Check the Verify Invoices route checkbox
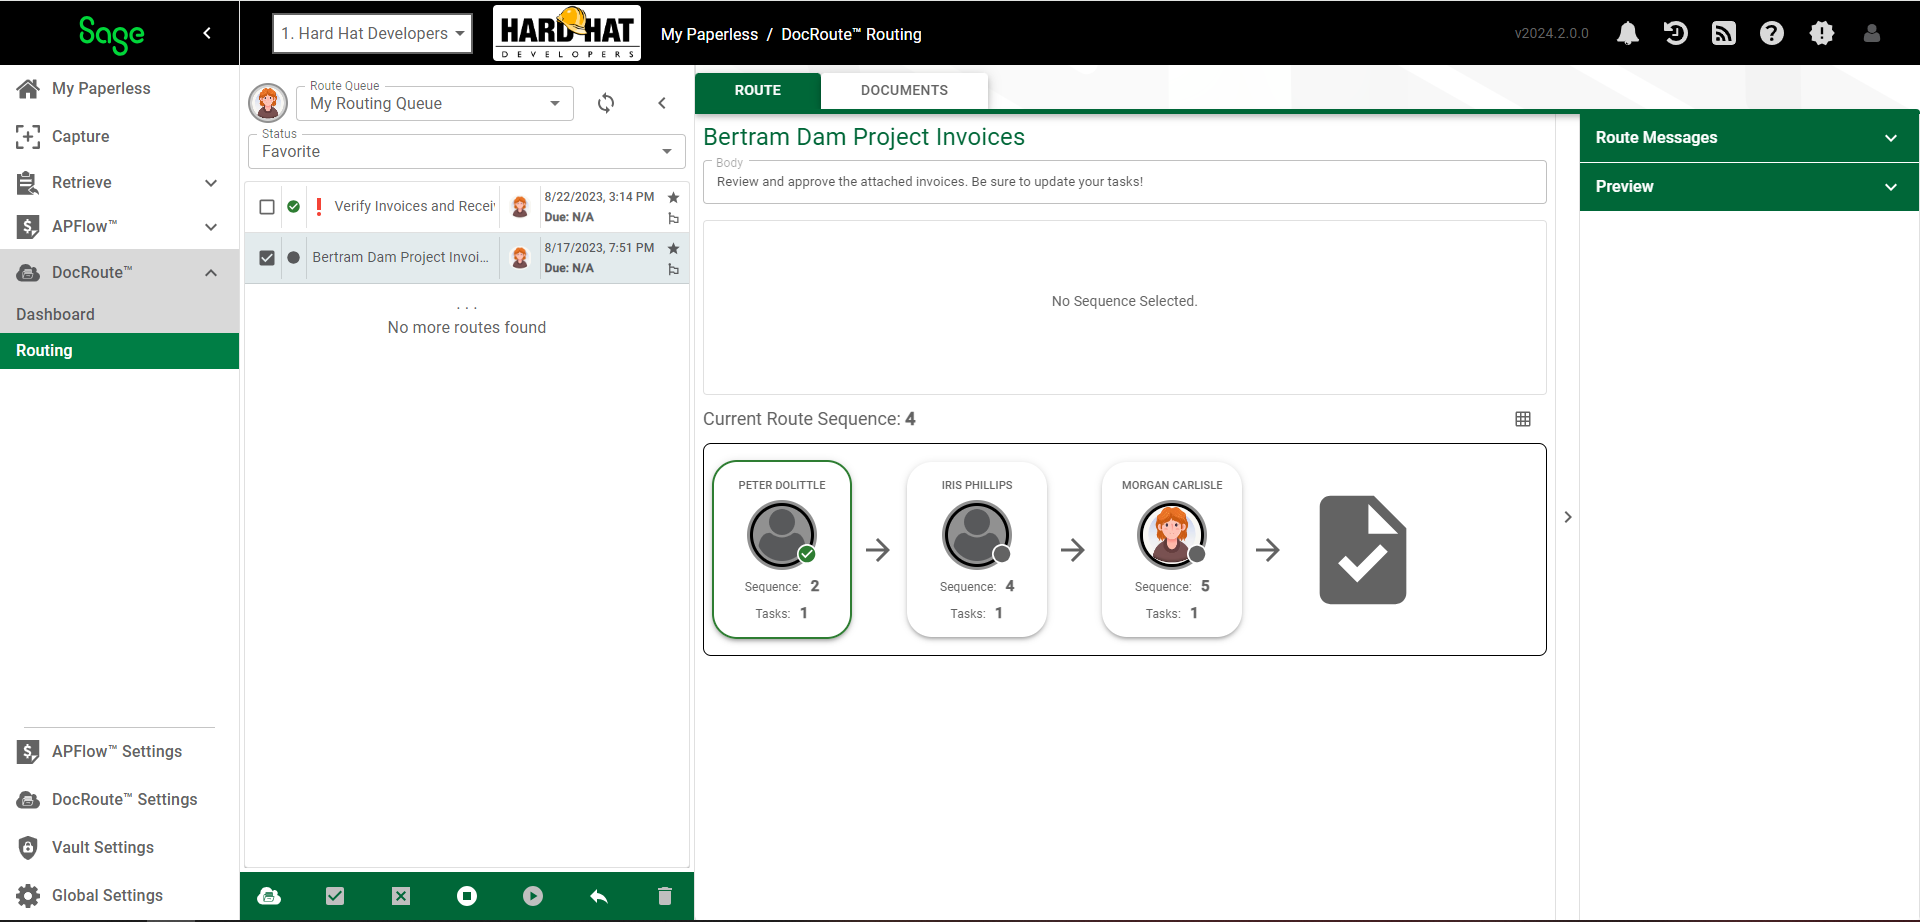The height and width of the screenshot is (922, 1920). tap(267, 207)
